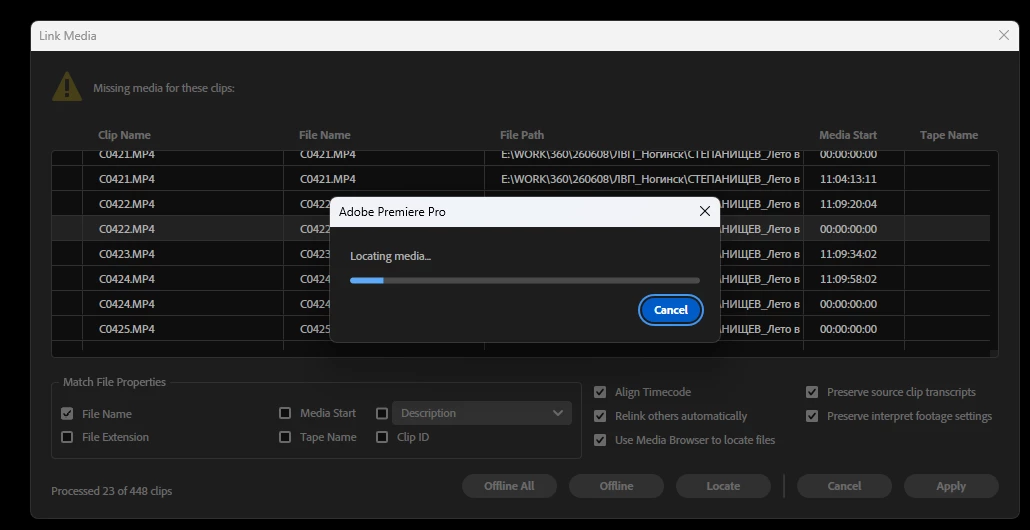This screenshot has height=530, width=1030.
Task: Enable Media Start match checkbox
Action: click(285, 413)
